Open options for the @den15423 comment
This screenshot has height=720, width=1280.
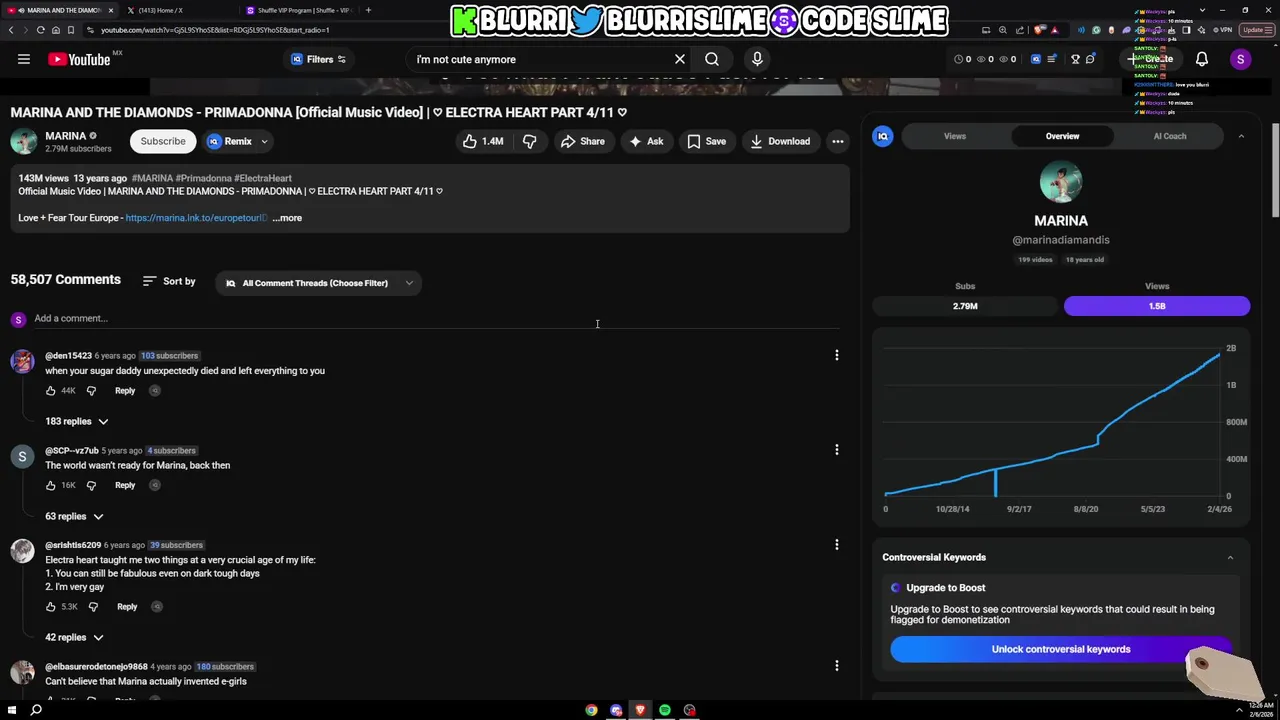coord(837,355)
